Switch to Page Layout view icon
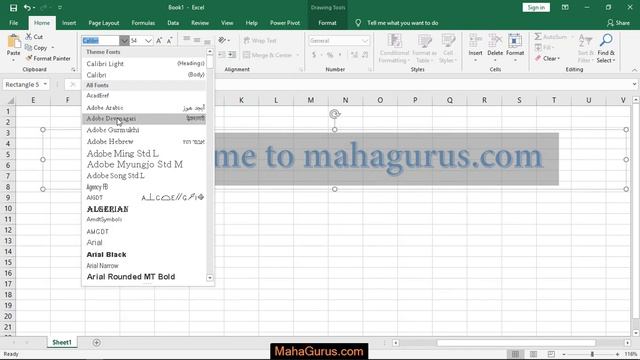The width and height of the screenshot is (640, 360). (x=533, y=354)
